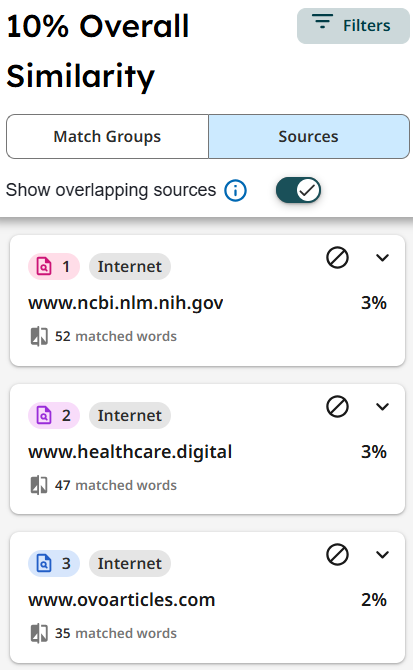Screen dimensions: 413x670
Task: Expand the www.ovoarticles.com source card
Action: 382,555
